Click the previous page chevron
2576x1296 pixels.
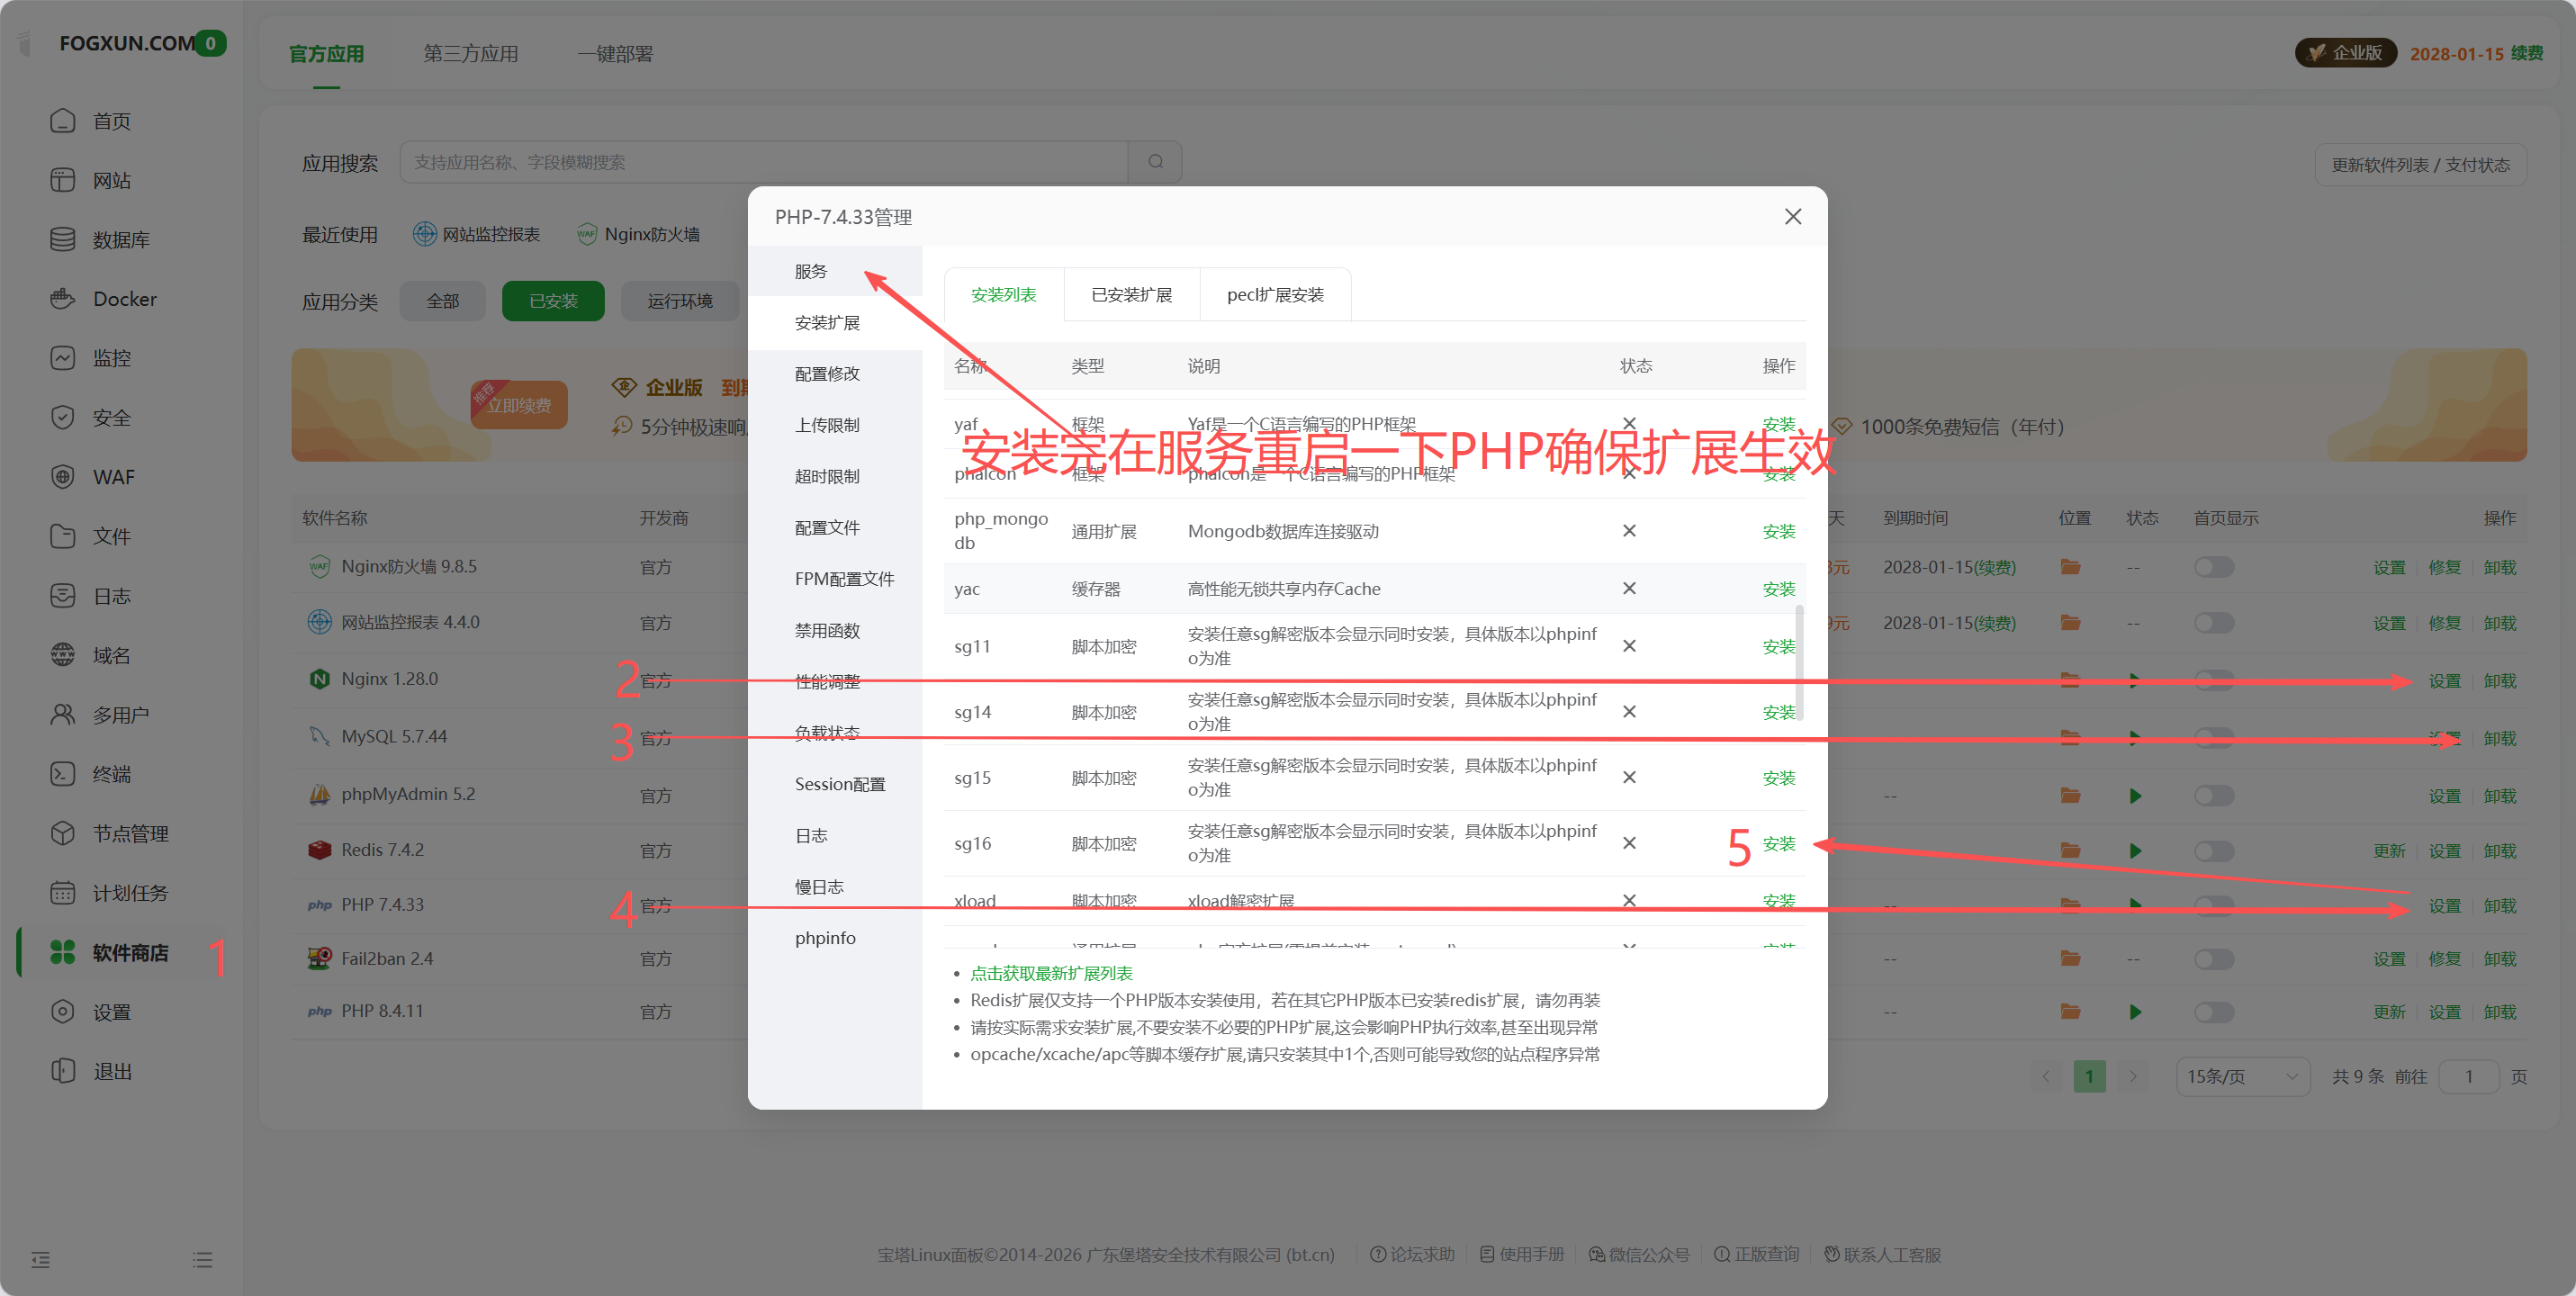(x=2045, y=1077)
